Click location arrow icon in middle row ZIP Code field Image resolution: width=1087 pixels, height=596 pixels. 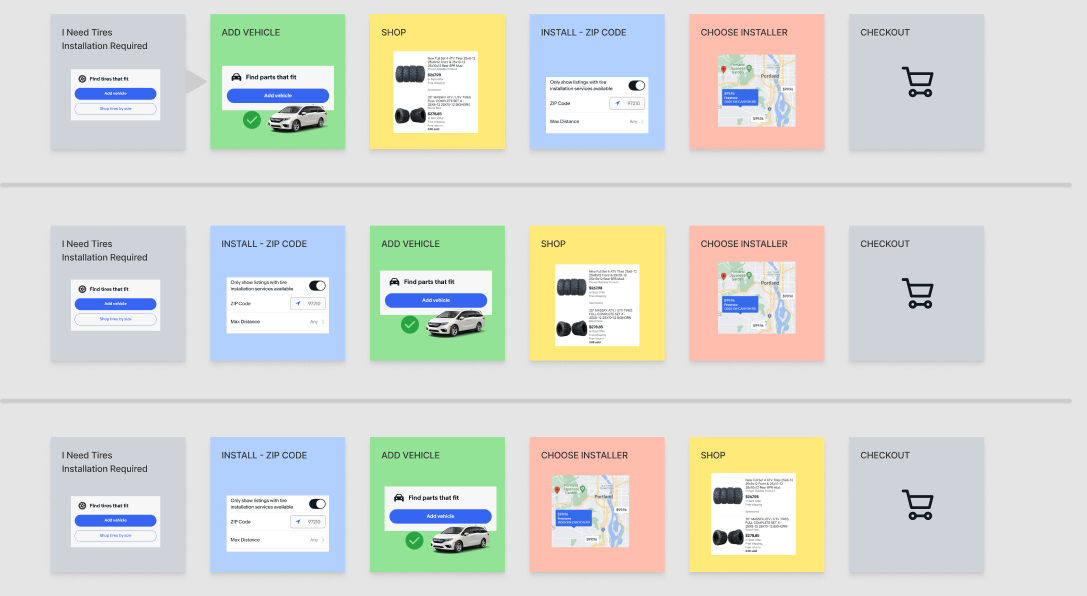point(298,304)
